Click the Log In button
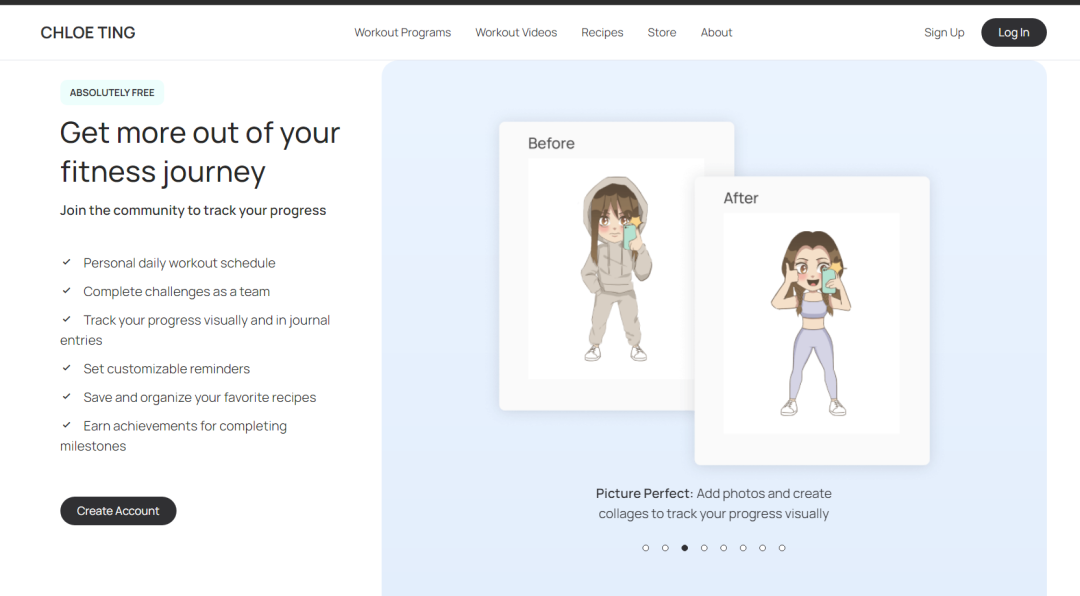Viewport: 1080px width, 596px height. [1013, 32]
